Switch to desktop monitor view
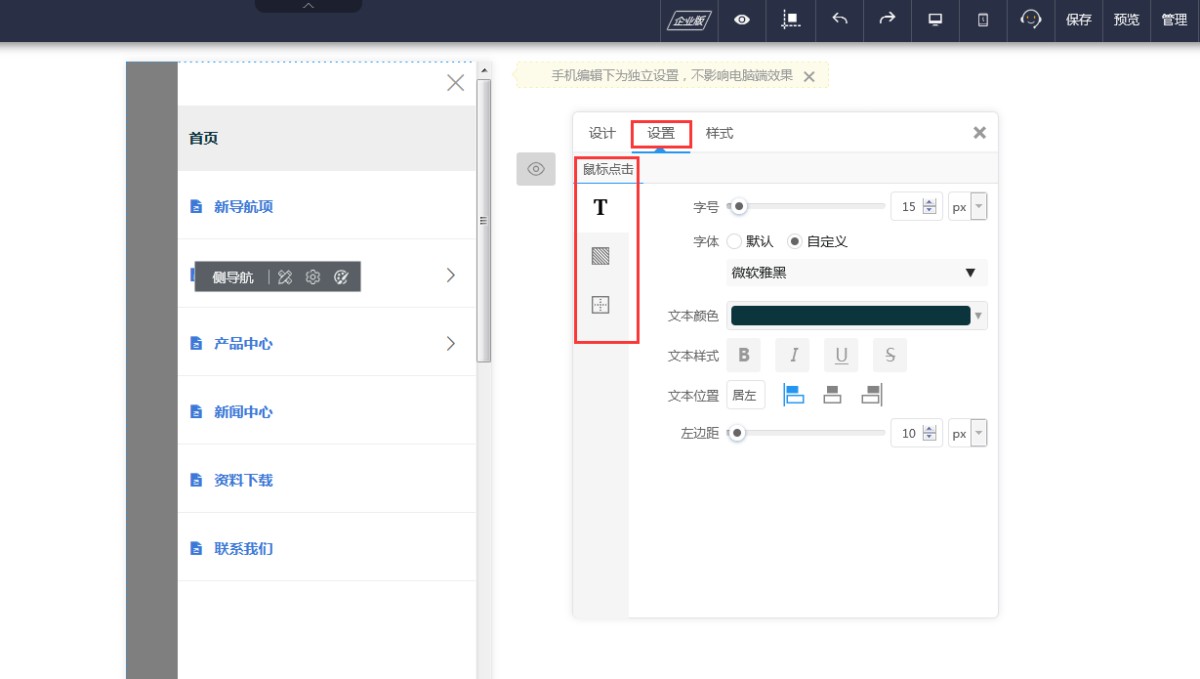The height and width of the screenshot is (679, 1200). click(935, 20)
